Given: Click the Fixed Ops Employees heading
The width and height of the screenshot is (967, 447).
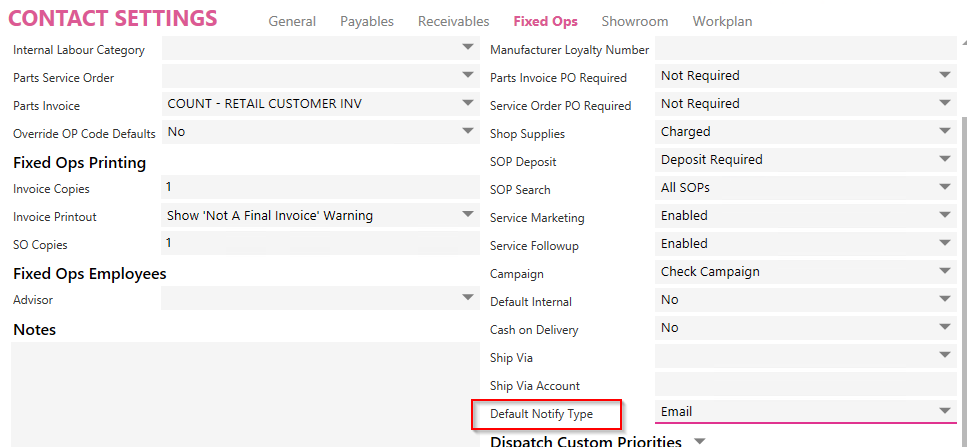Looking at the screenshot, I should coord(89,274).
